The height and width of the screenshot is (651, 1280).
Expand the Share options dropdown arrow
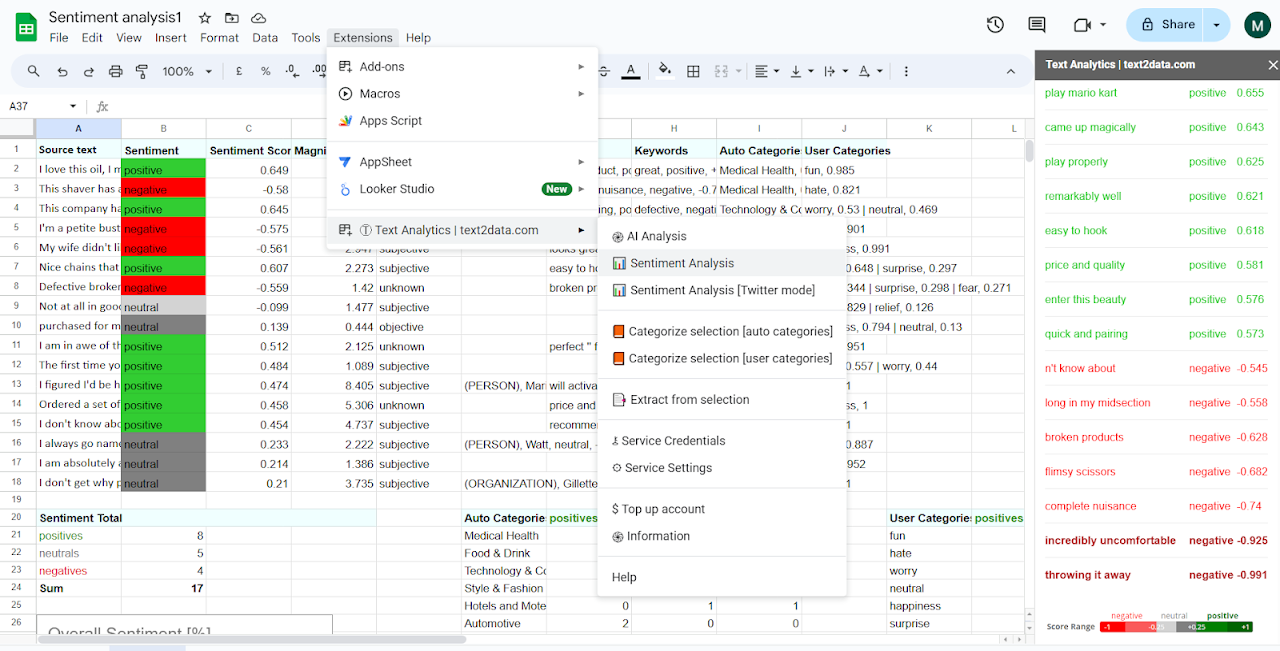pos(1217,25)
